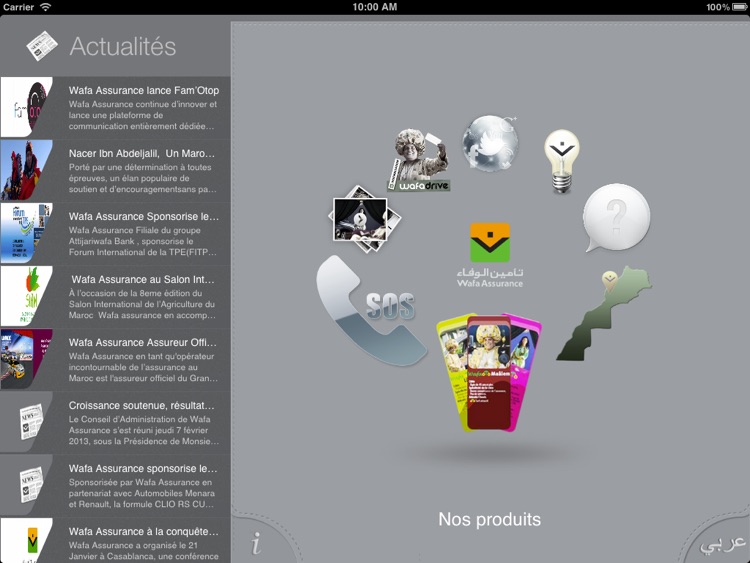
Task: Tap the Actualités newspaper header icon
Action: (x=42, y=46)
